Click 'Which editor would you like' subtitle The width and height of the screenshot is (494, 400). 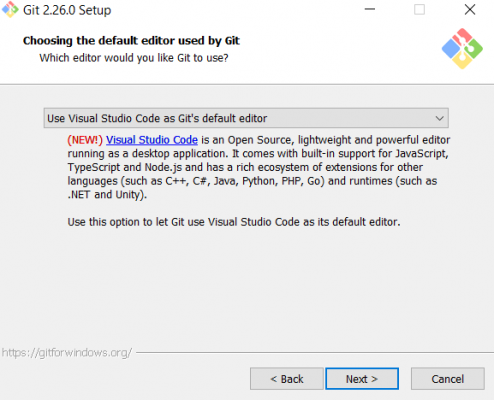(134, 58)
